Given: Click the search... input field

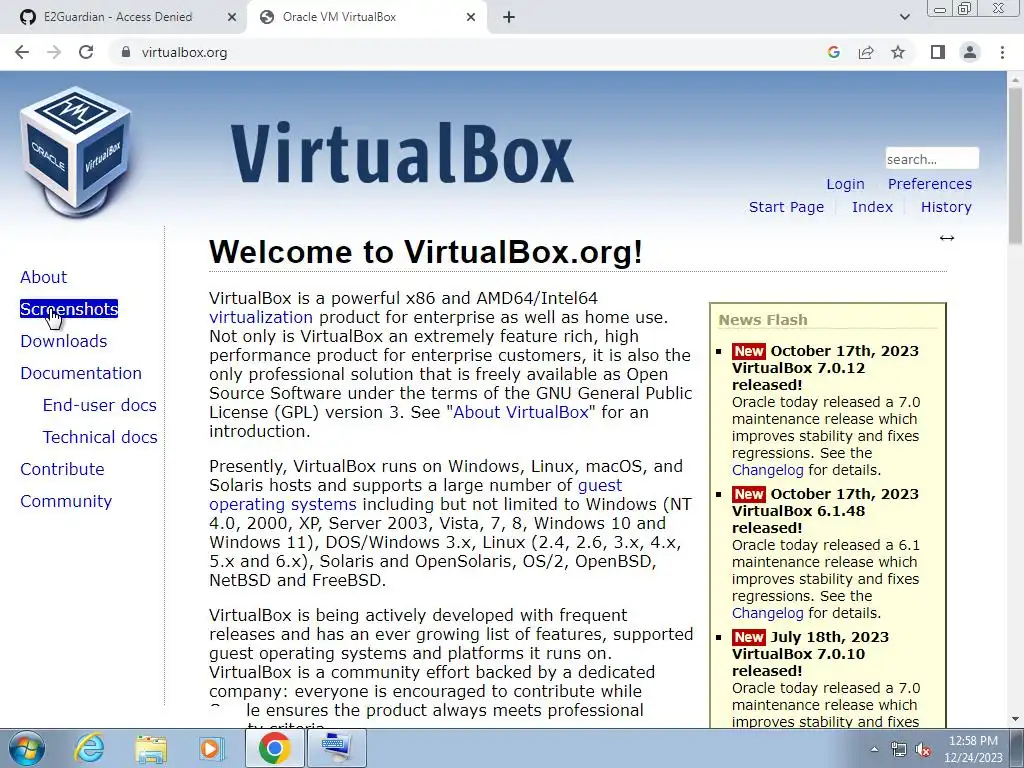Looking at the screenshot, I should [932, 159].
